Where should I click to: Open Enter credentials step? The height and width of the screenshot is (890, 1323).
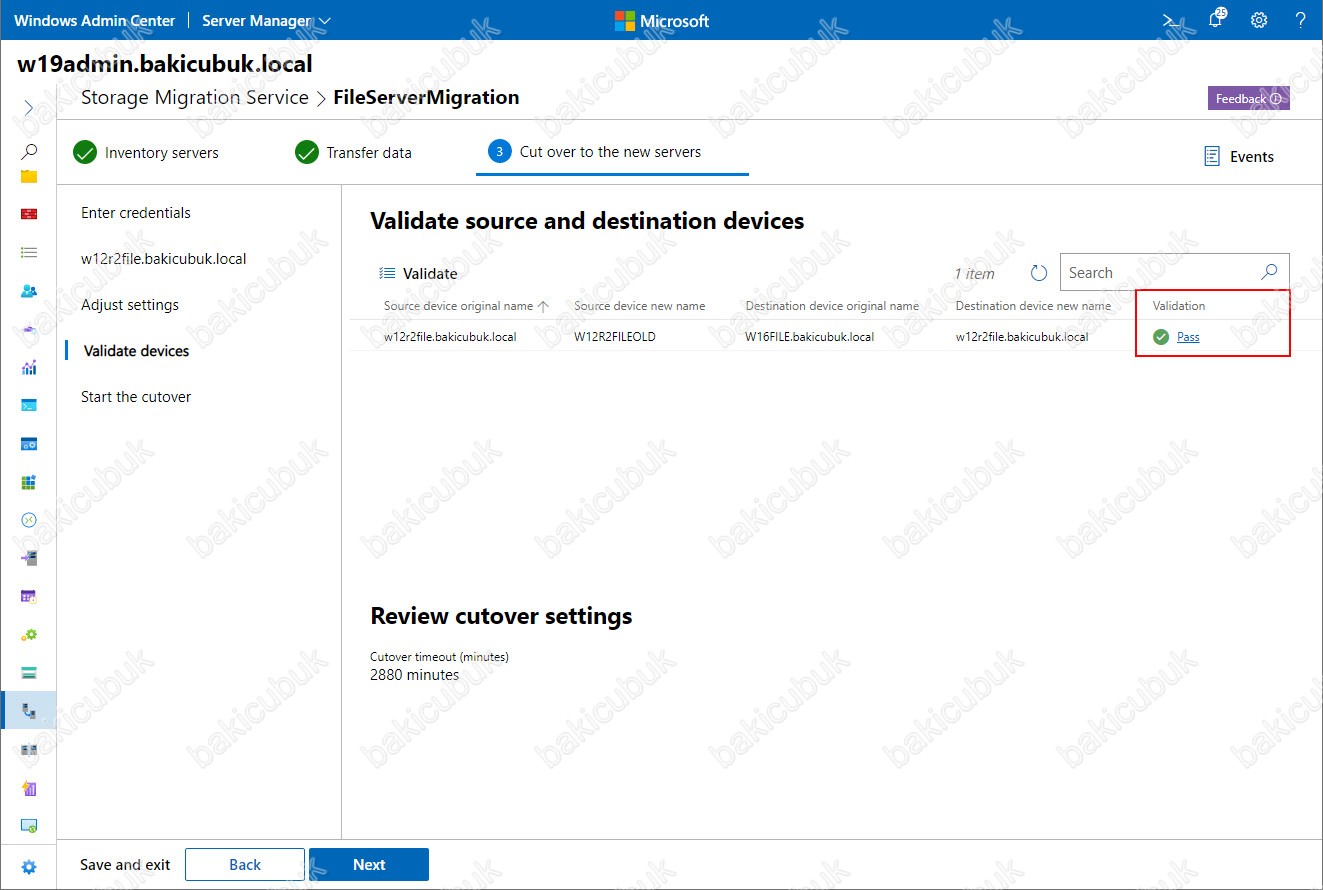pyautogui.click(x=136, y=213)
